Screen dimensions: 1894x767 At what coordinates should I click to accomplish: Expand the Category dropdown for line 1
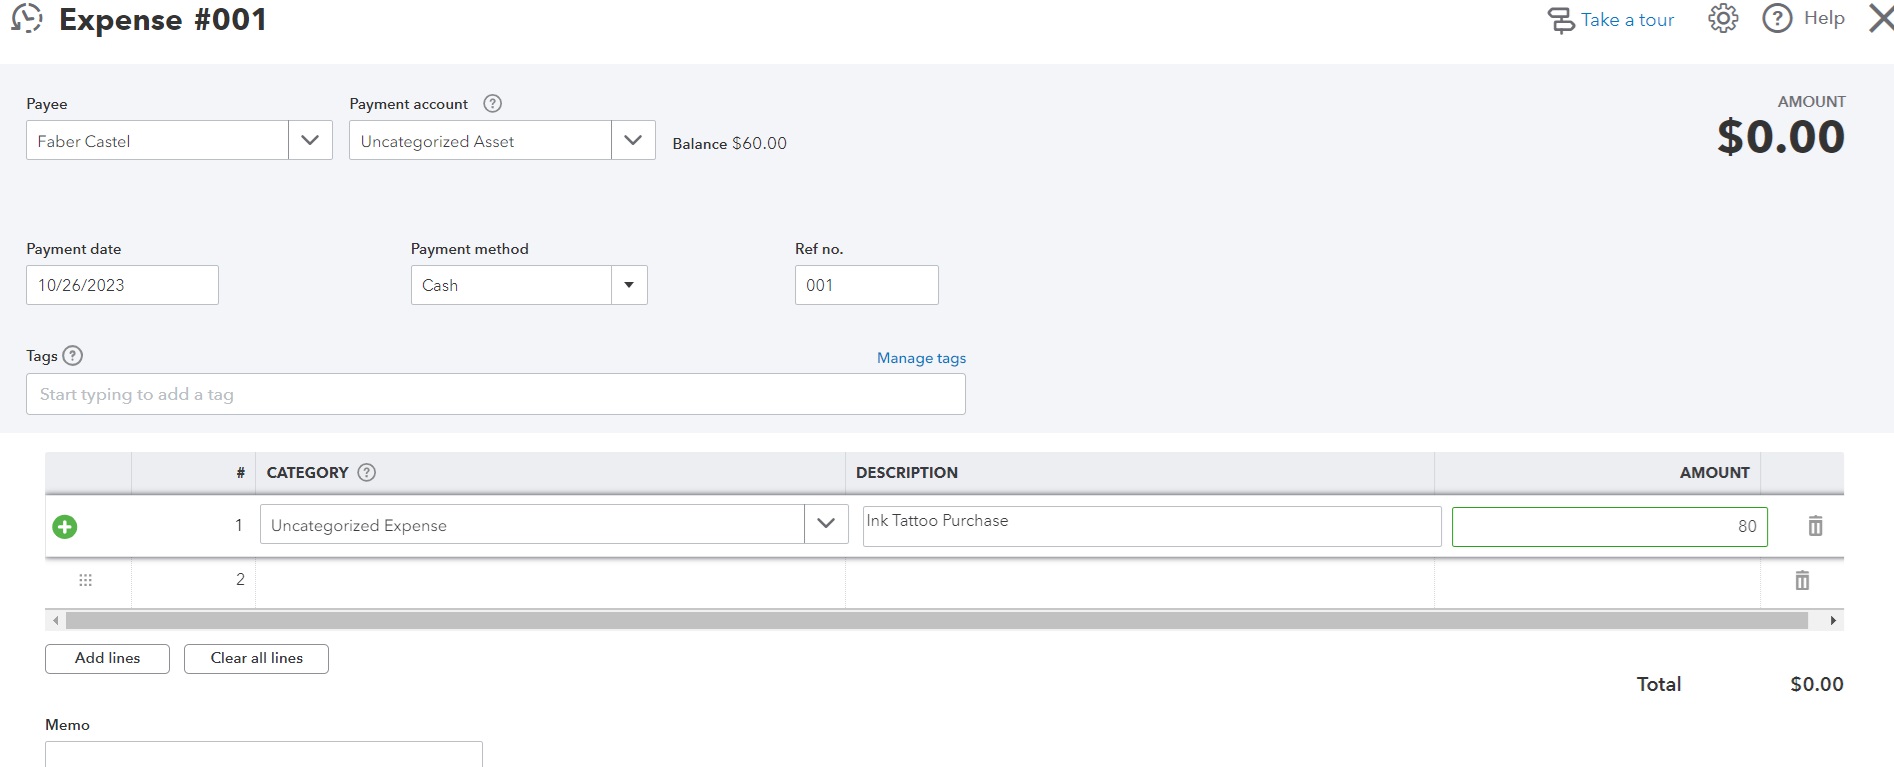(x=826, y=524)
